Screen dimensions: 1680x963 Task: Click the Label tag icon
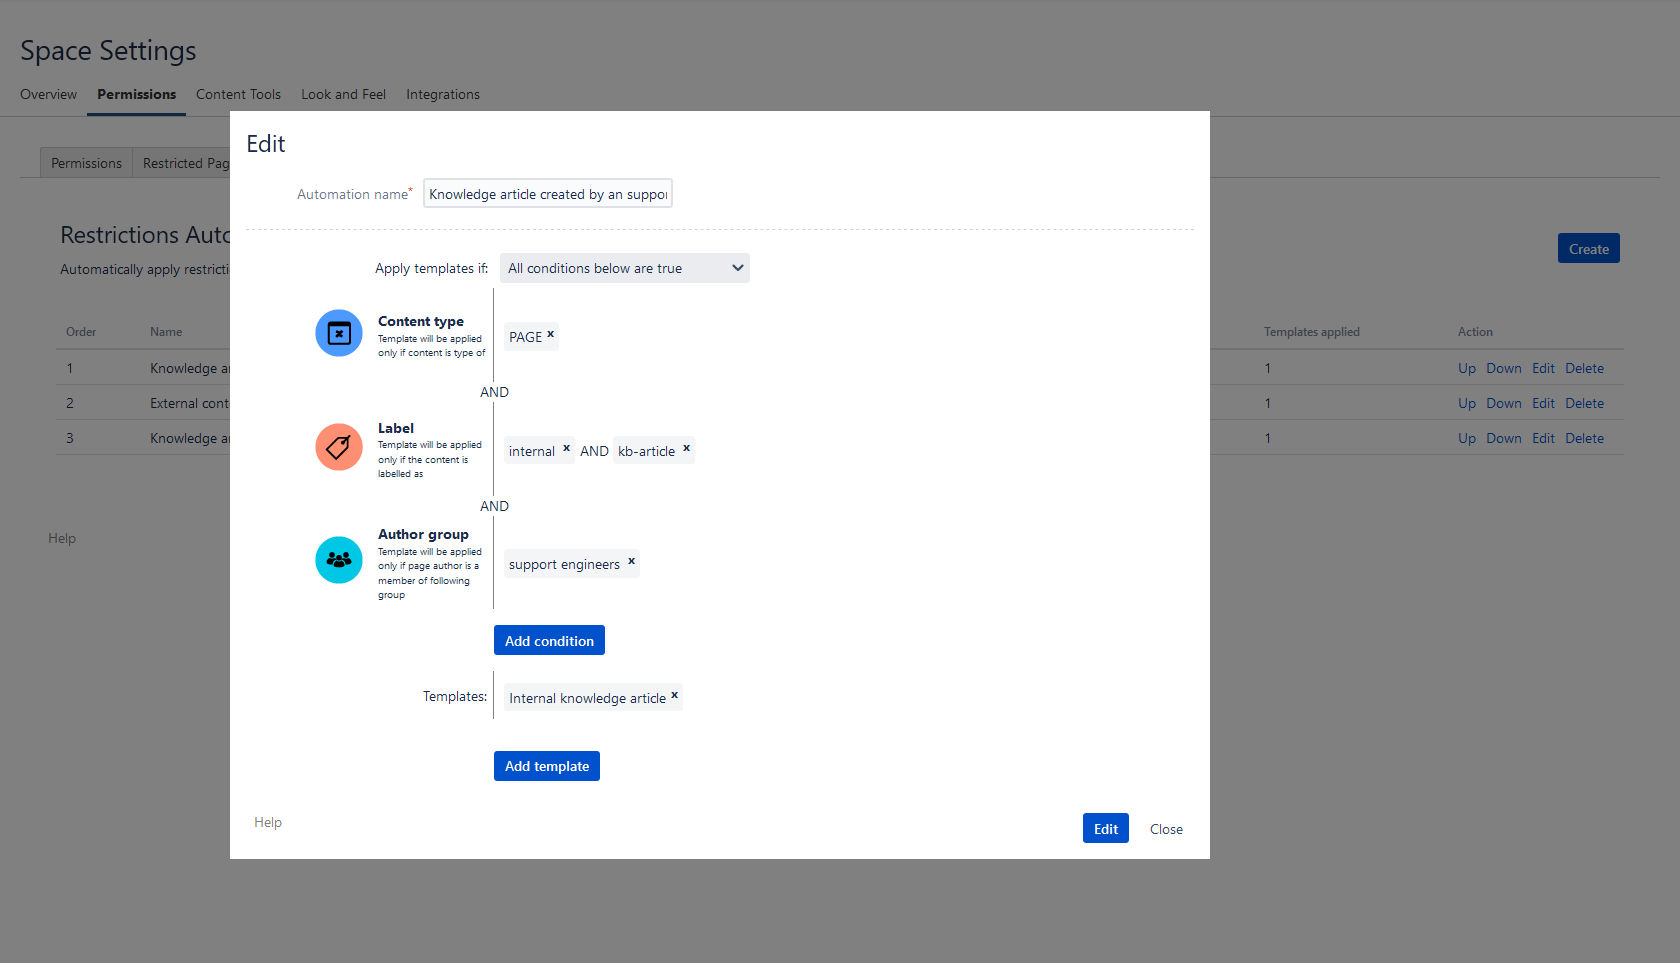(339, 447)
